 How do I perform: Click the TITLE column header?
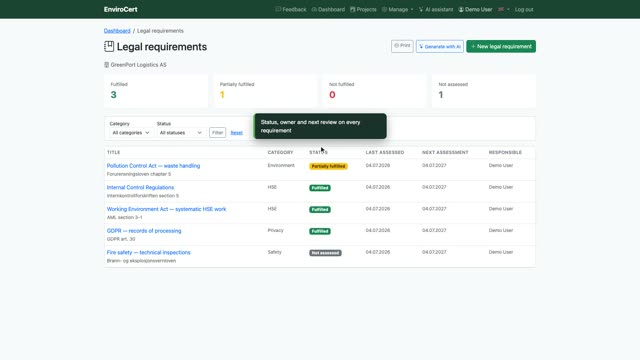(x=113, y=152)
